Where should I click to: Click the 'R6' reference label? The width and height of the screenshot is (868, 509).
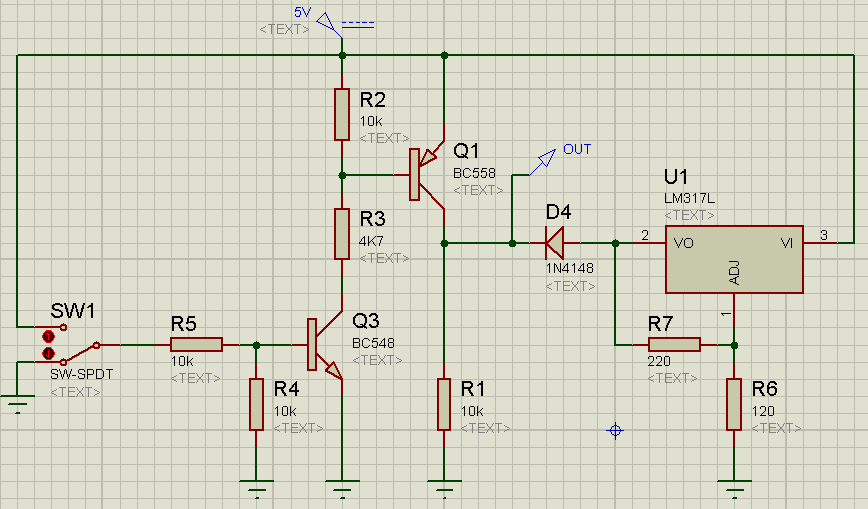coord(764,389)
